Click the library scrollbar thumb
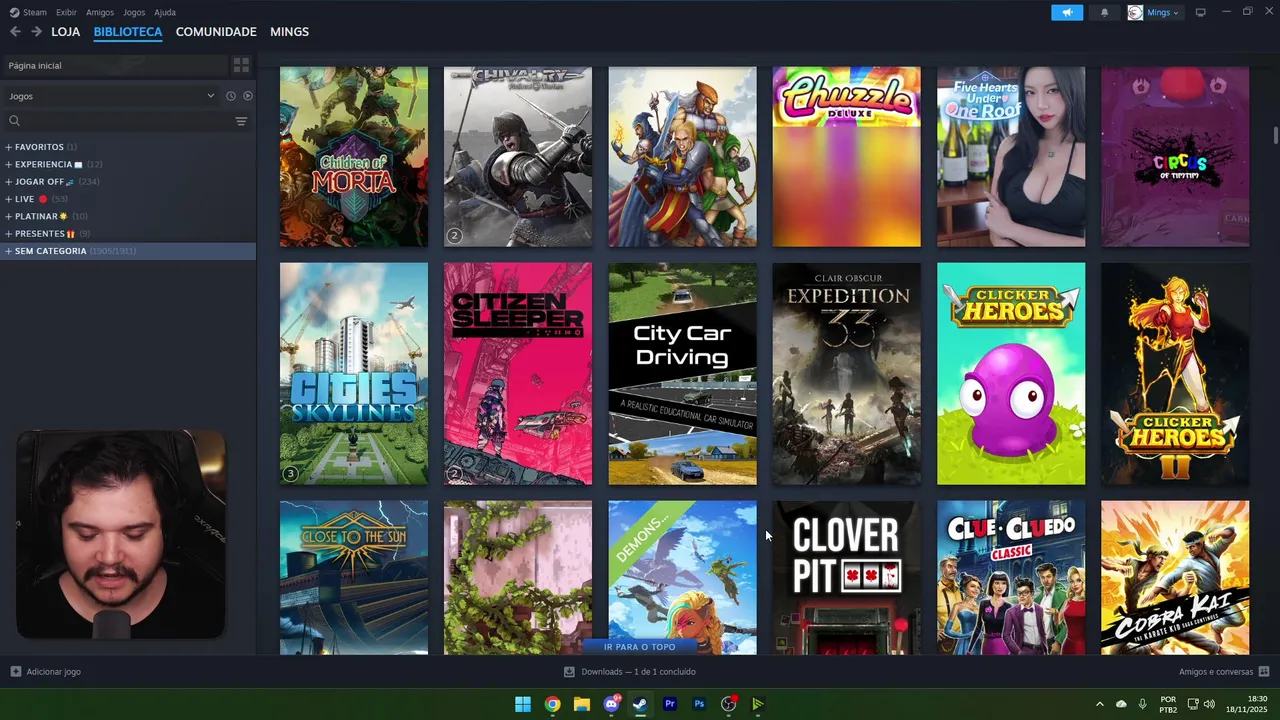Image resolution: width=1280 pixels, height=720 pixels. 1275,135
